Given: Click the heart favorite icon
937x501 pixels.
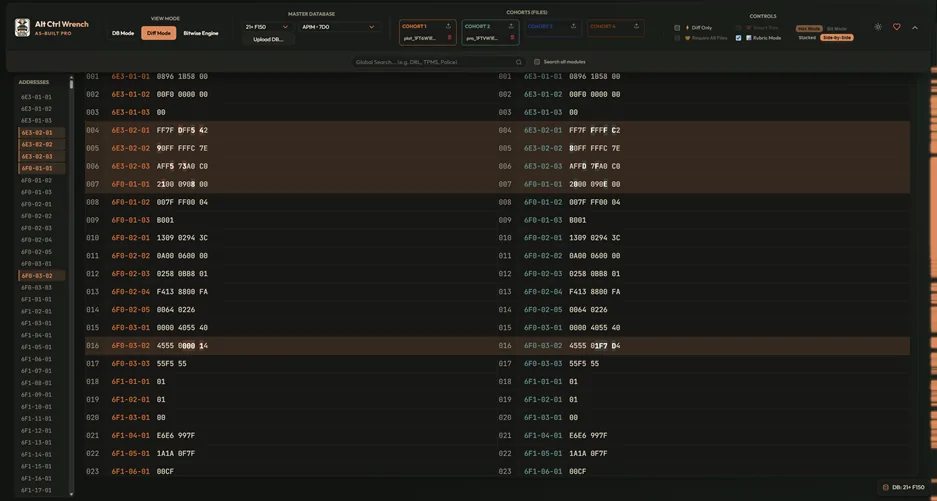Looking at the screenshot, I should pyautogui.click(x=896, y=27).
